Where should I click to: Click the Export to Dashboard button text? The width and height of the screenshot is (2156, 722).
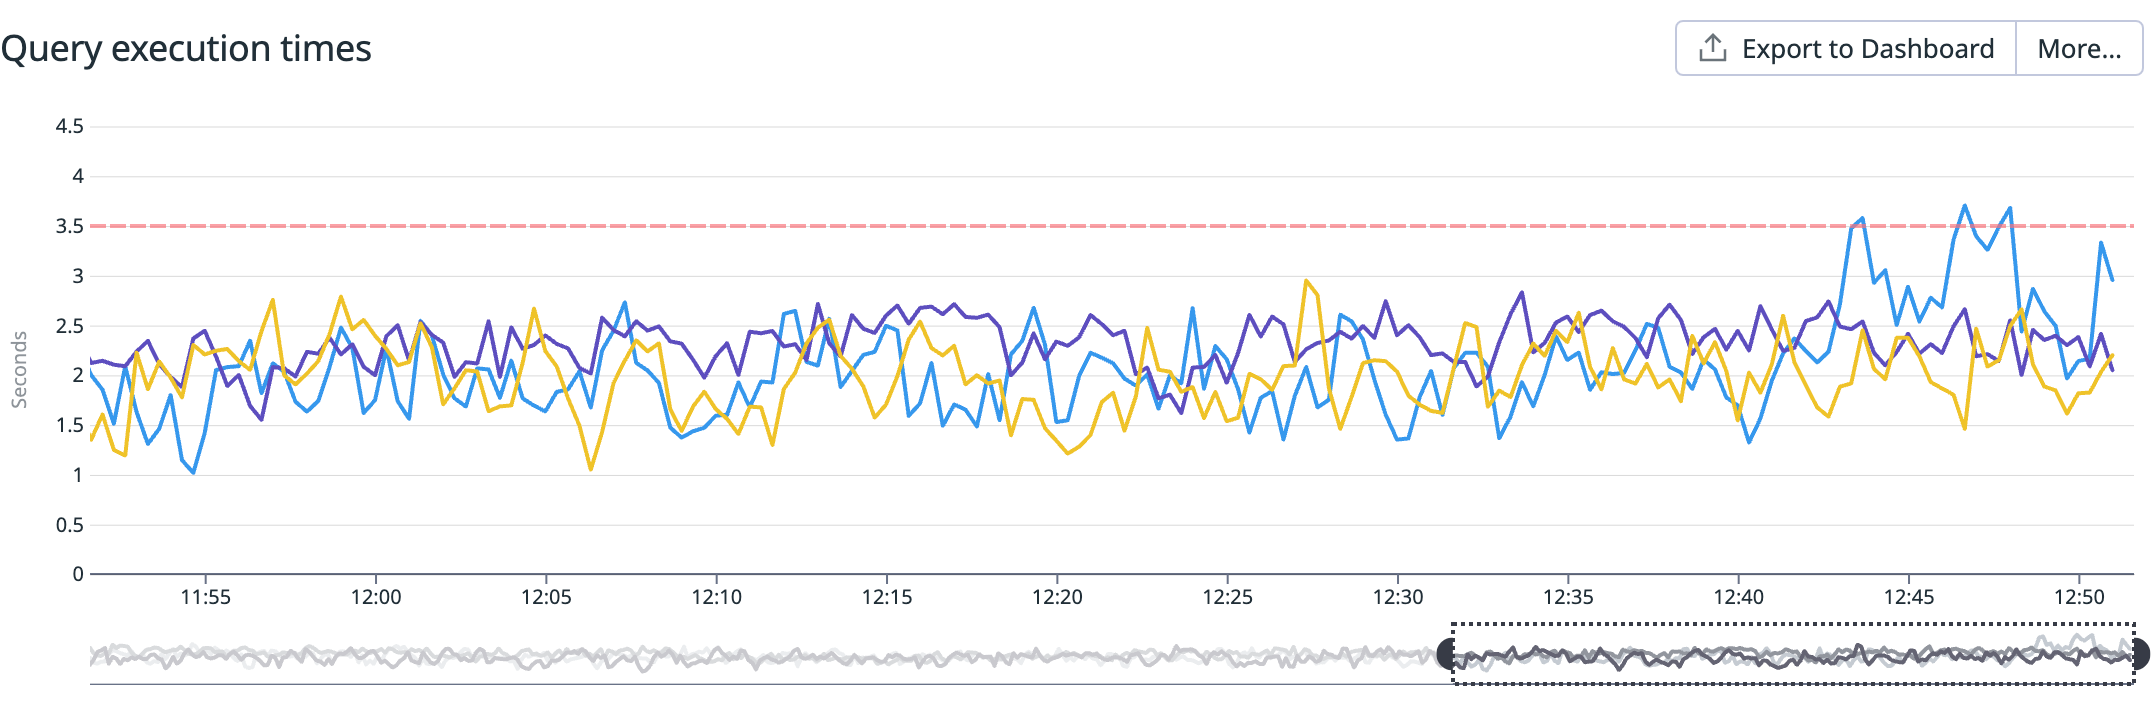1867,49
